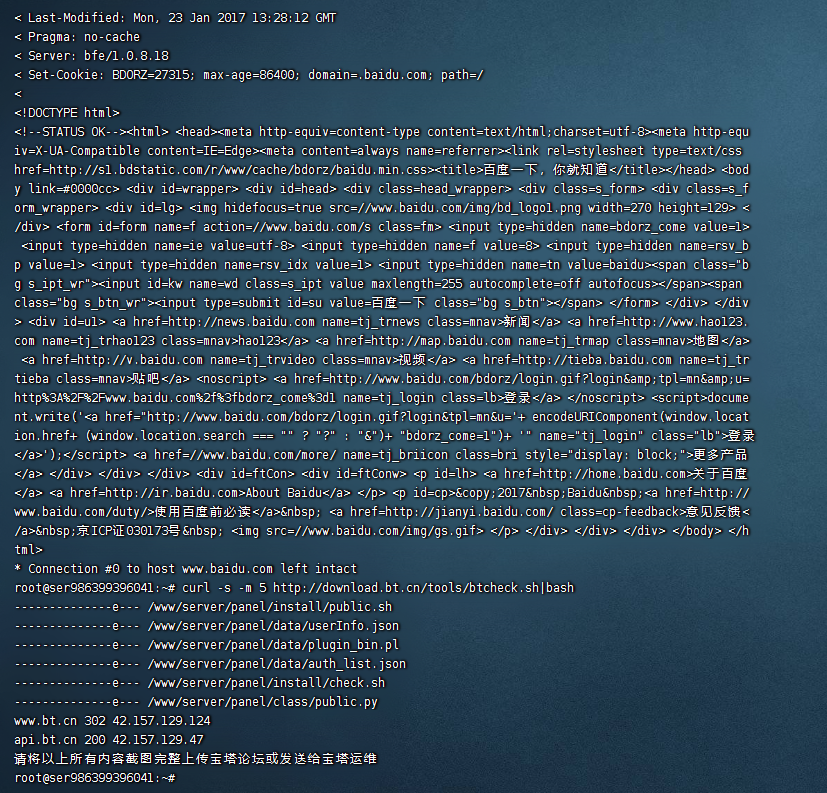Screen dimensions: 827x793
Task: Click the '/www/server/panel/data/plugin_bin.pl' path
Action: 273,644
